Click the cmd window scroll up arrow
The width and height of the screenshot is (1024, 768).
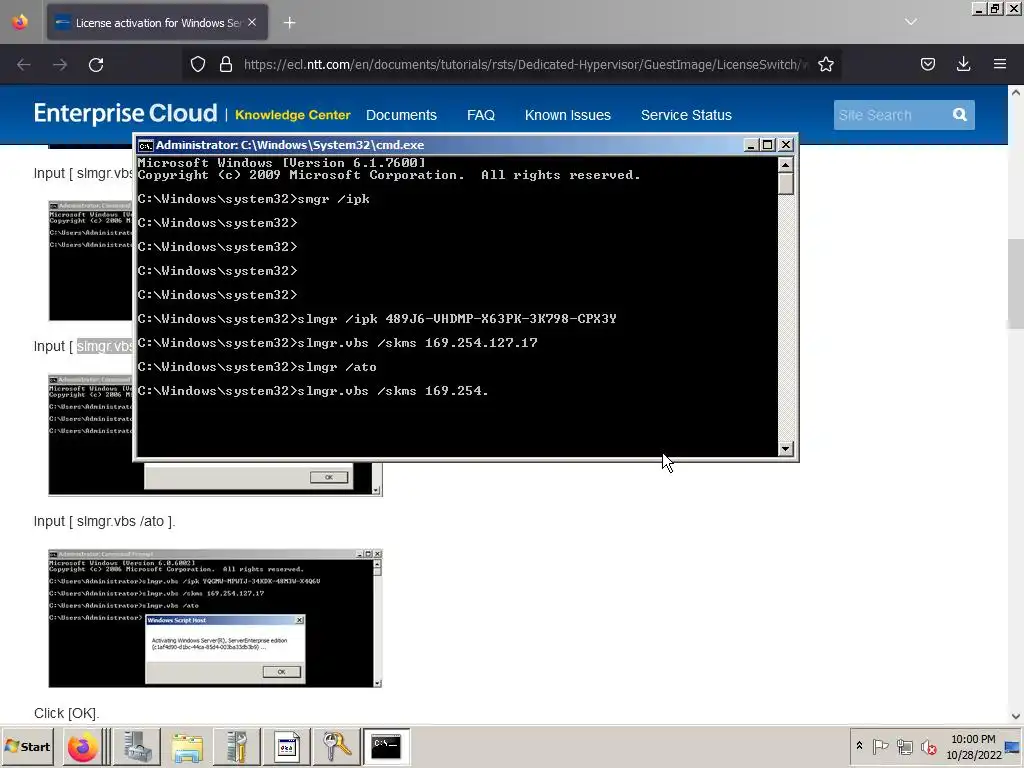click(786, 164)
